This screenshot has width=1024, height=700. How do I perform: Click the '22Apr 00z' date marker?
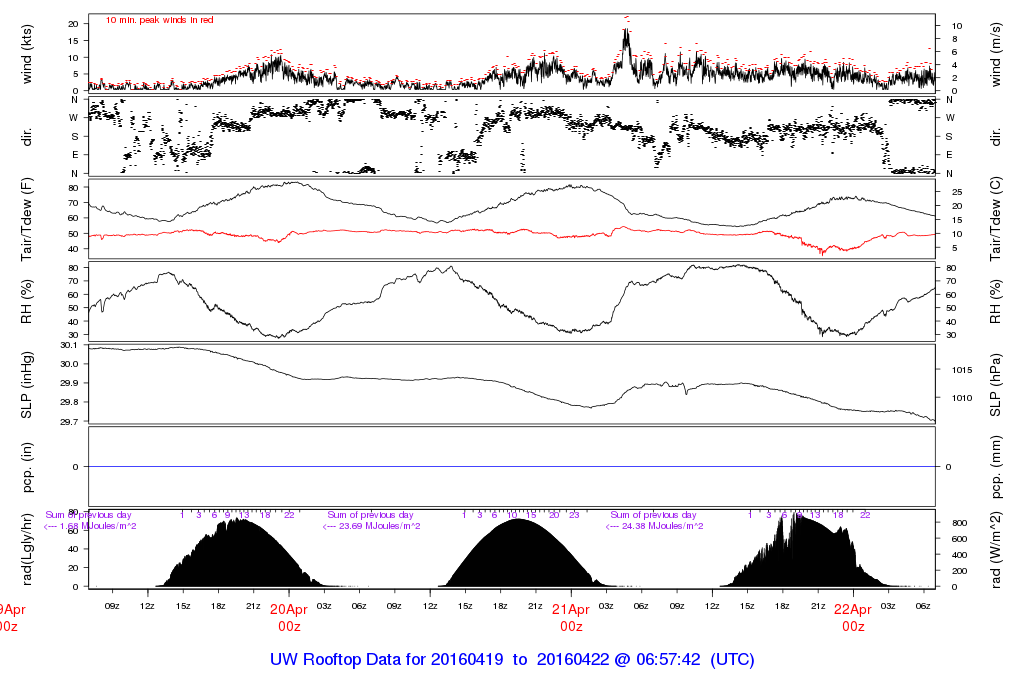point(853,618)
